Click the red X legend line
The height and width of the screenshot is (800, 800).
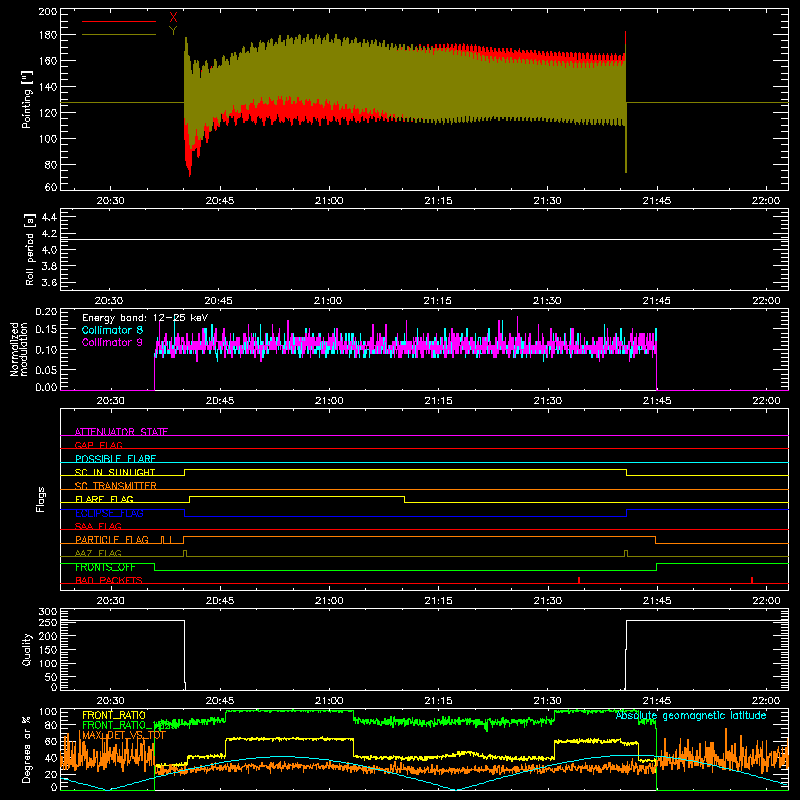(119, 21)
